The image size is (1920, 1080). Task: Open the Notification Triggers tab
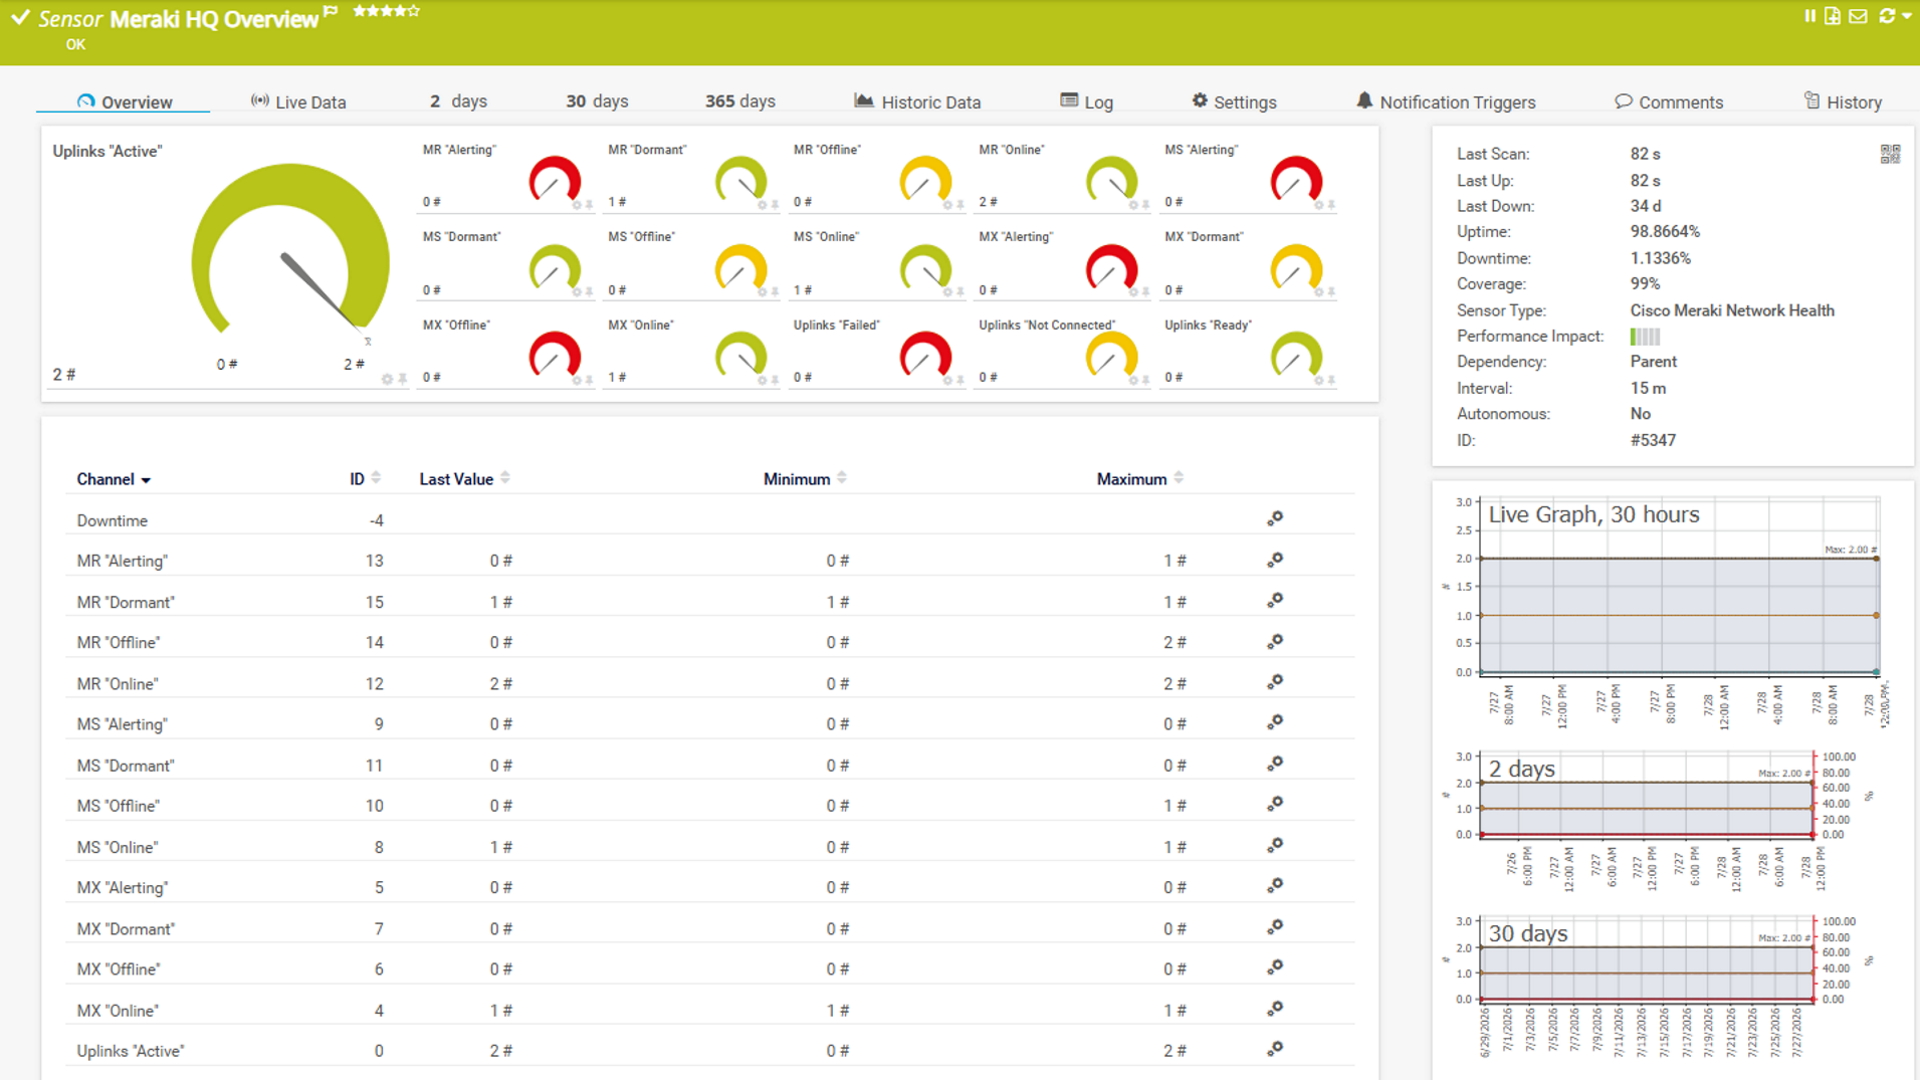tap(1446, 102)
